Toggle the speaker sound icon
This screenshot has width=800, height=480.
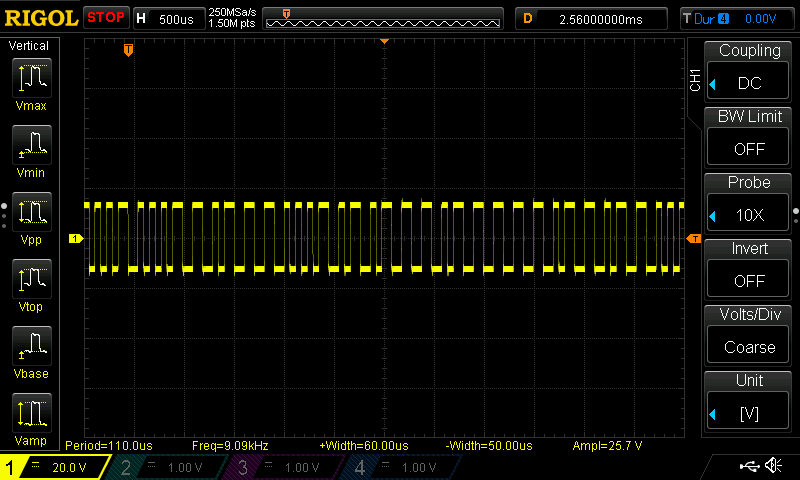tap(773, 466)
